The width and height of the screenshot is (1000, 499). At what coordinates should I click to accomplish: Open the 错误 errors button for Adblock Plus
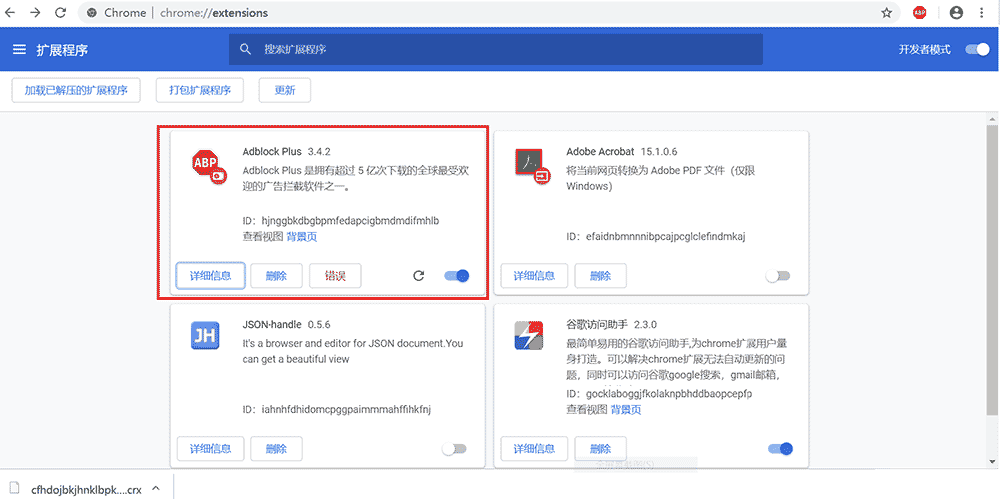[x=335, y=276]
